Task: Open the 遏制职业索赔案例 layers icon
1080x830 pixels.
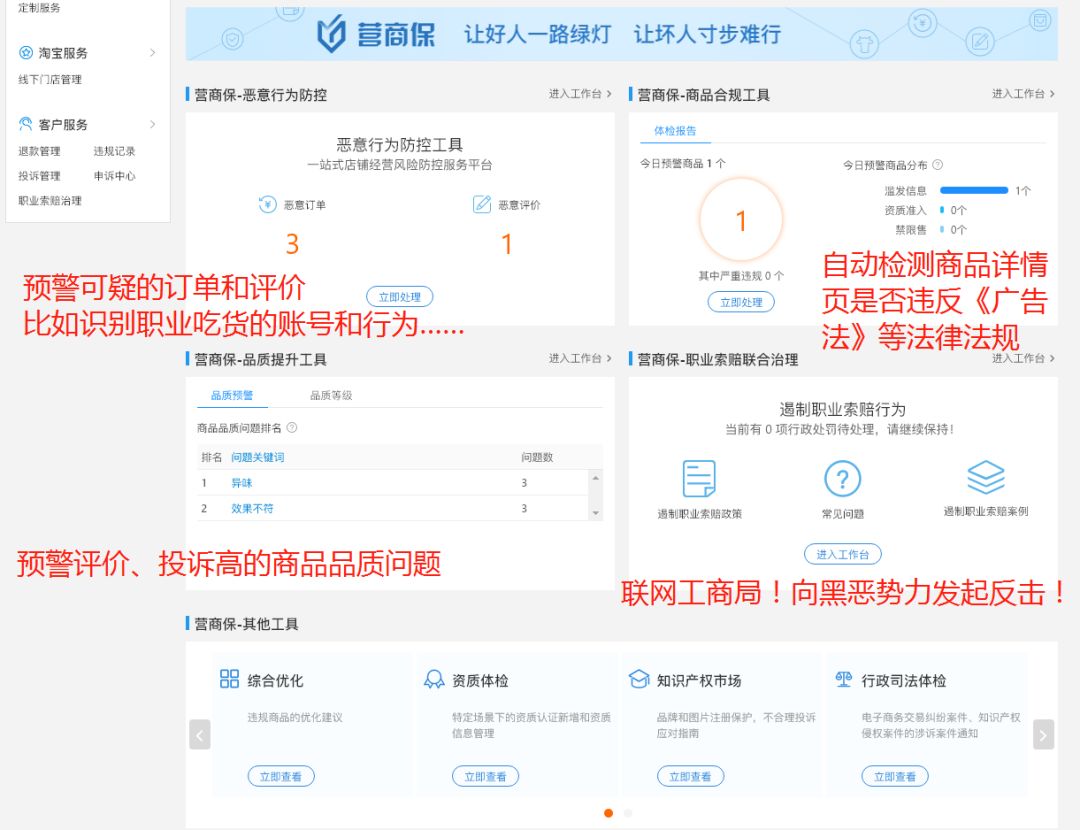Action: coord(986,477)
